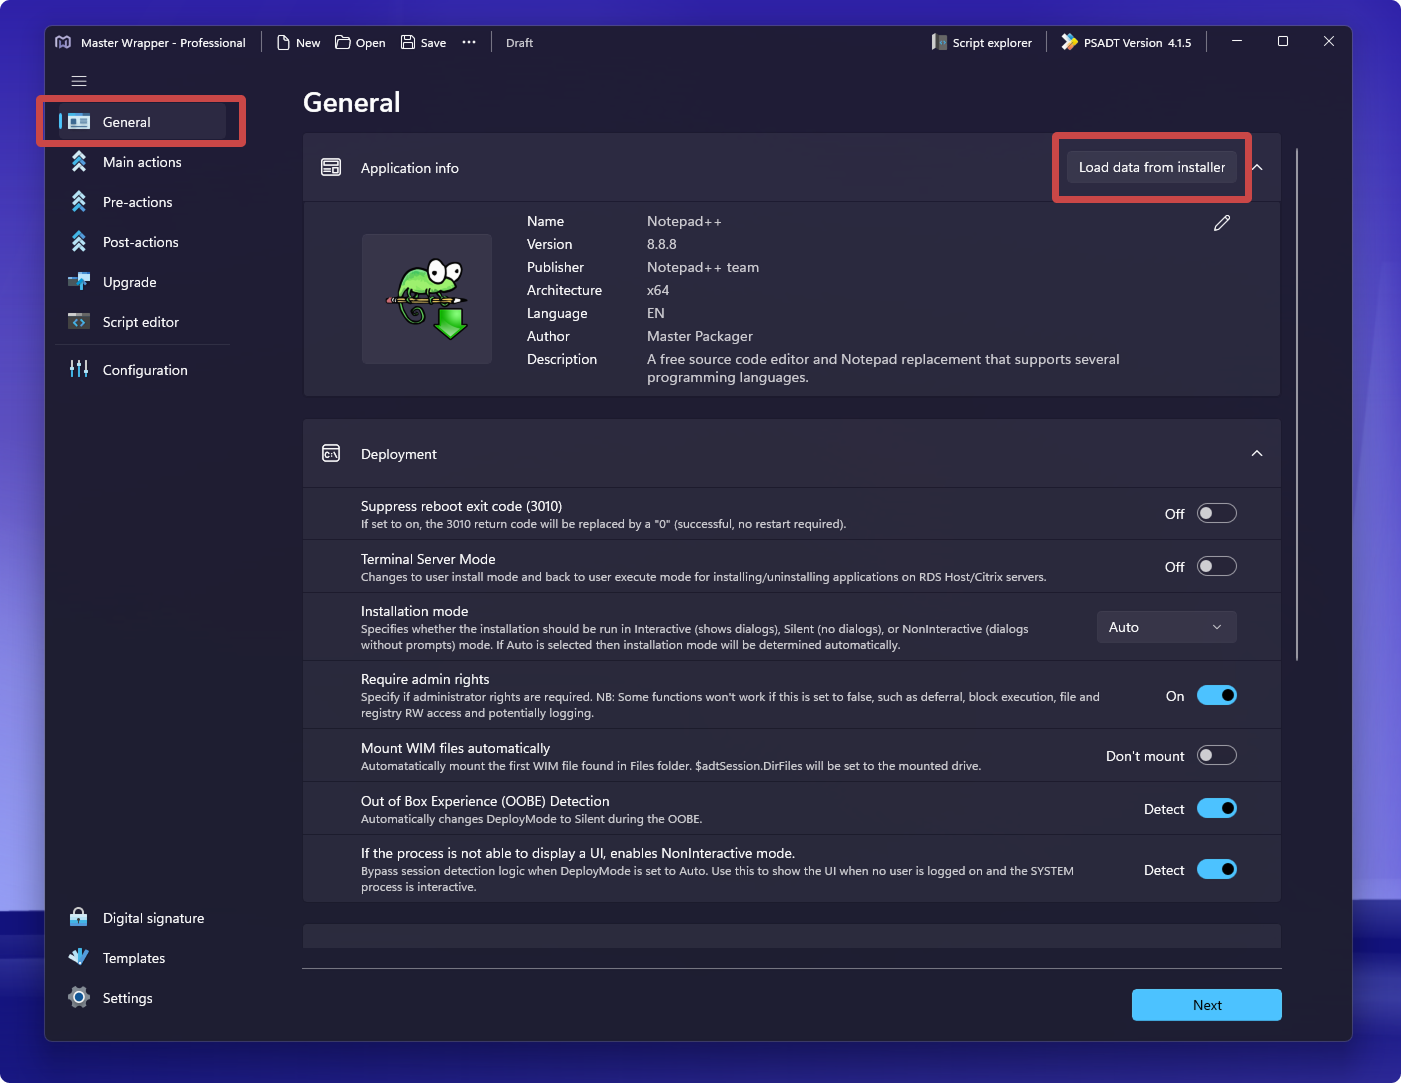
Task: Go to Main actions in sidebar
Action: tap(142, 162)
